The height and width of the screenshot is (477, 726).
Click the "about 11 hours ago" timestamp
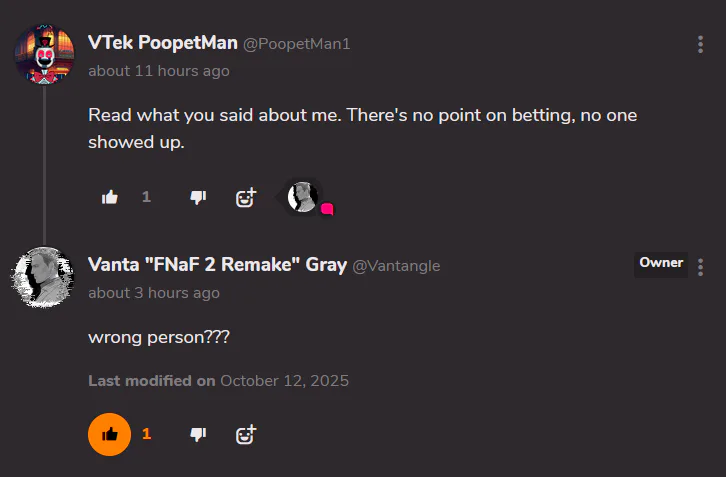tap(158, 71)
